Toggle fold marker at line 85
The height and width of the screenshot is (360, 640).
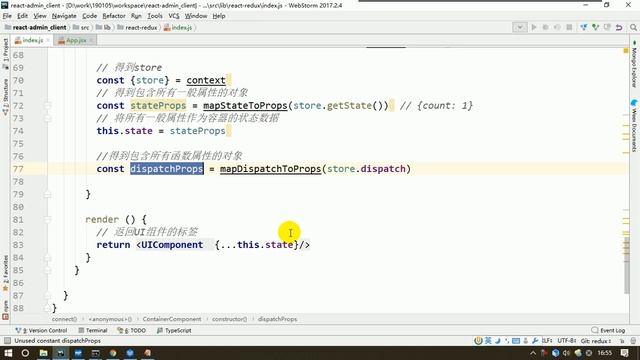48,270
